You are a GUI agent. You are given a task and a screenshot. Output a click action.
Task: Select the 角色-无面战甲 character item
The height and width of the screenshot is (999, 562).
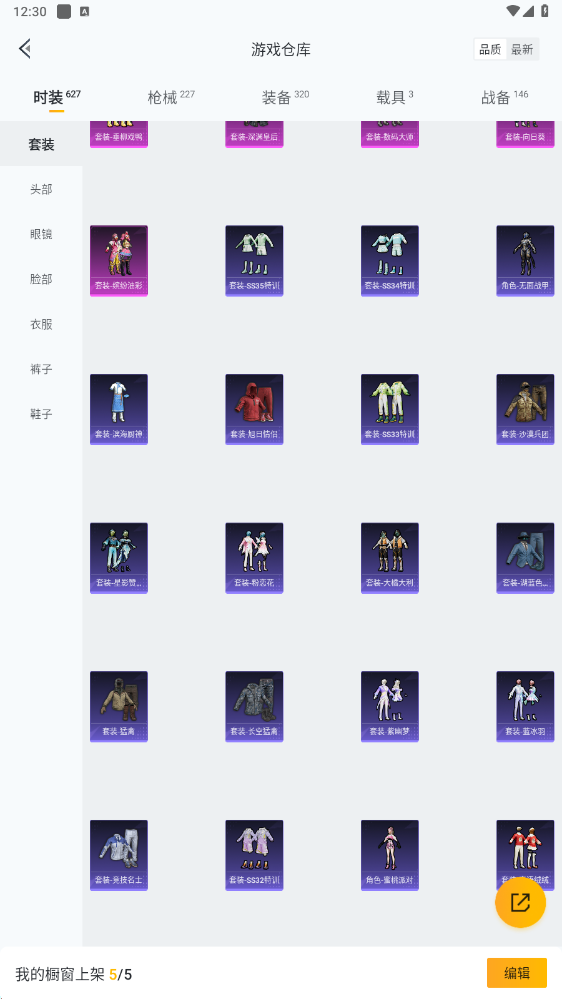pos(525,261)
